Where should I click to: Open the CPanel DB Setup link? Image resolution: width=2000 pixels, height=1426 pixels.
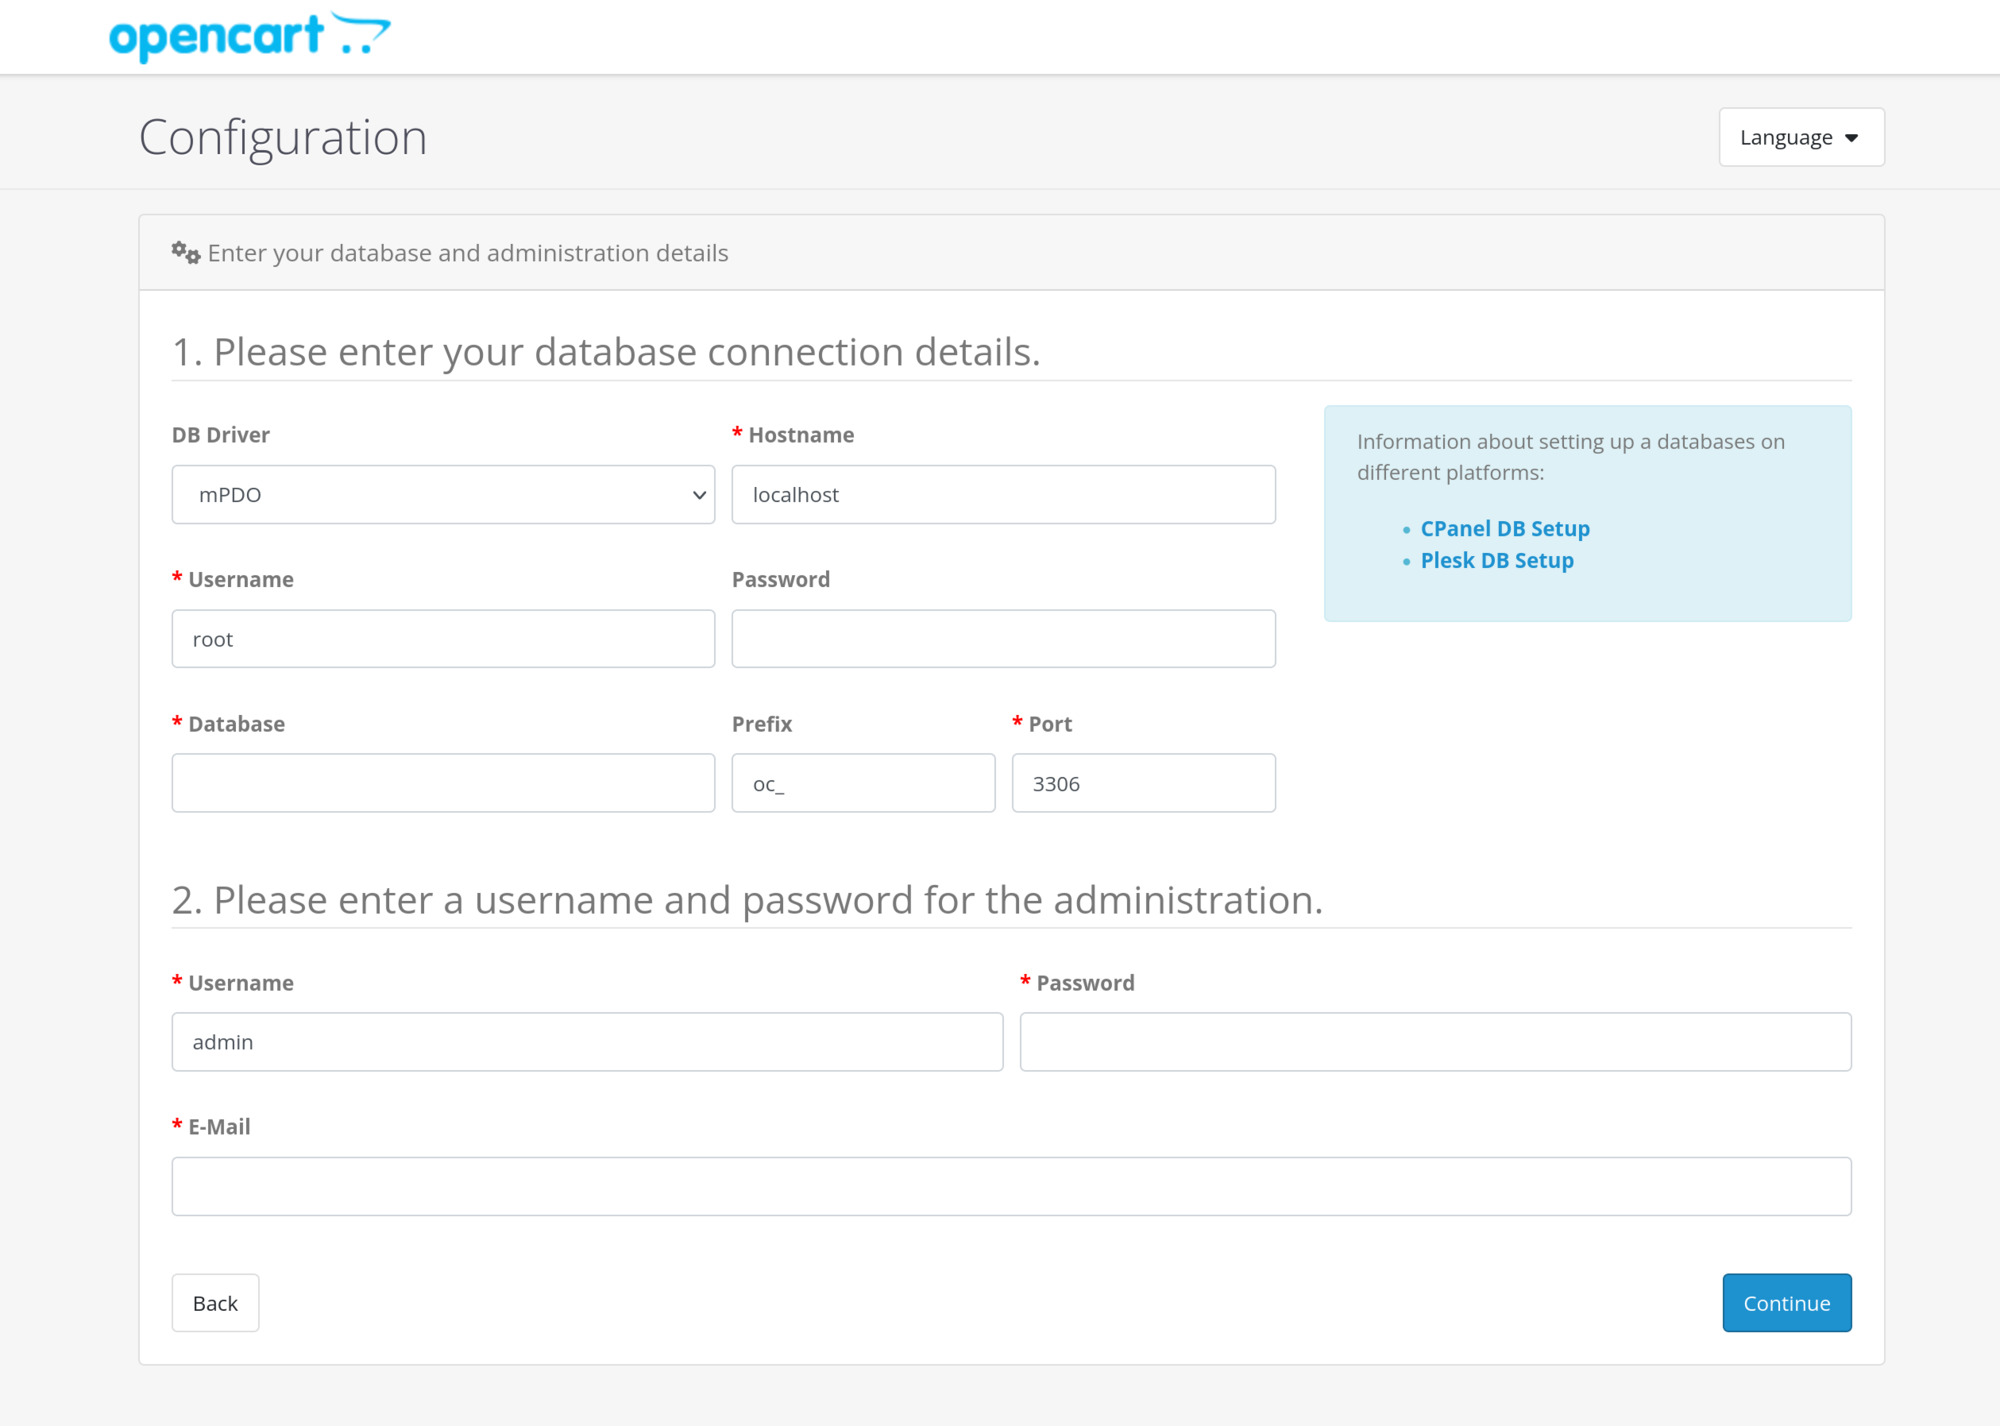pos(1504,528)
